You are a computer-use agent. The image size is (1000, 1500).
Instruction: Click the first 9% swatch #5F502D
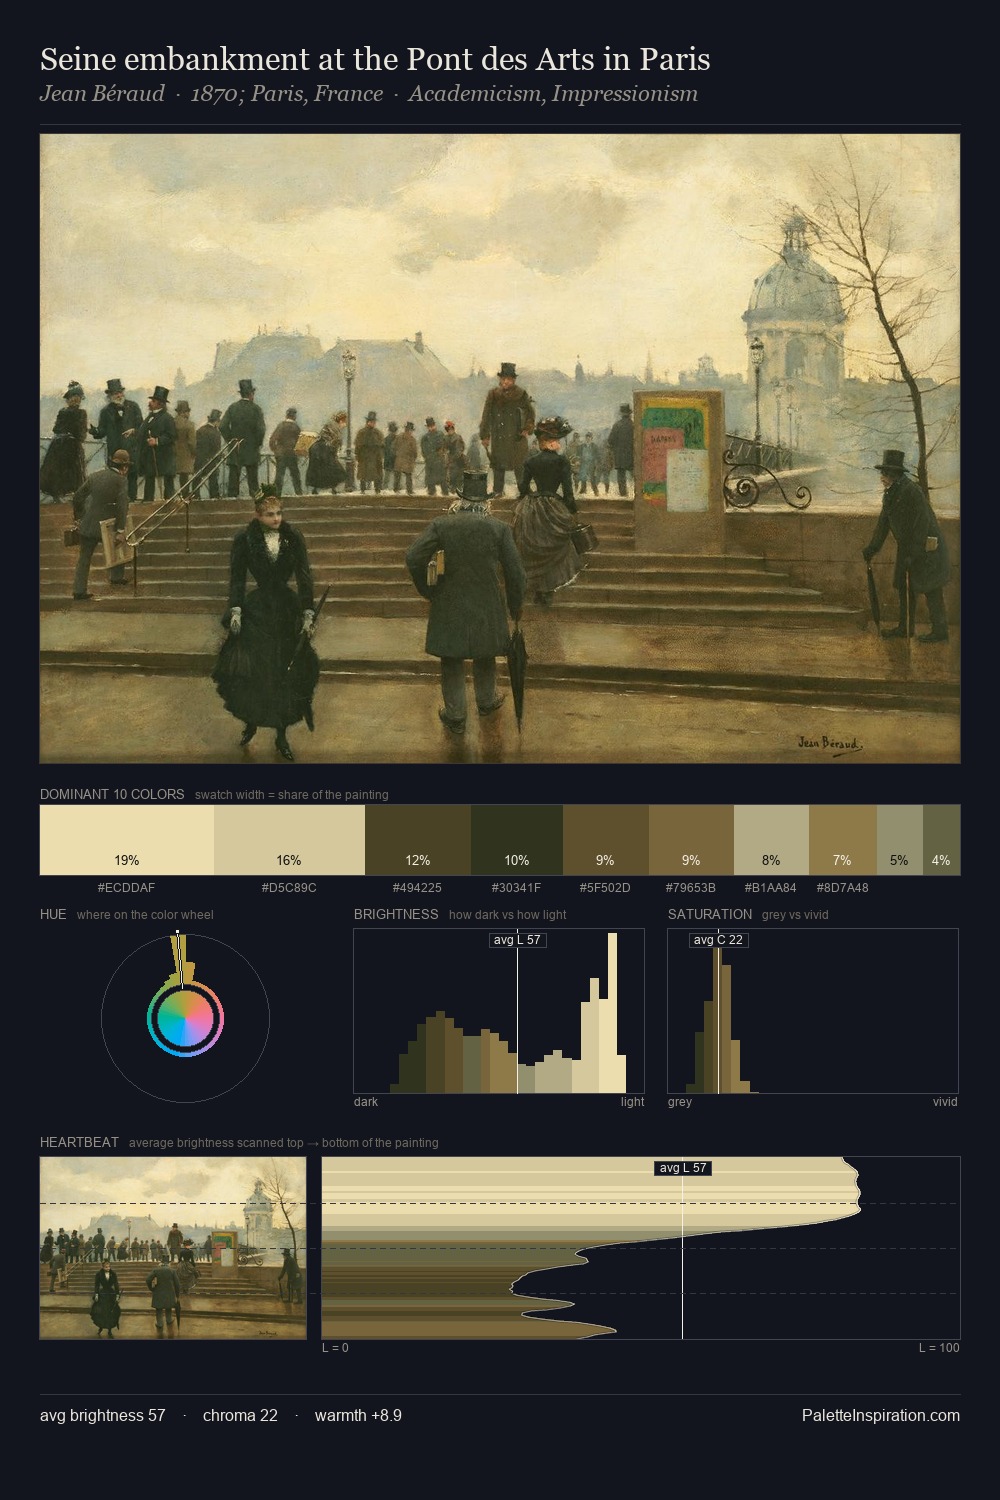[606, 840]
